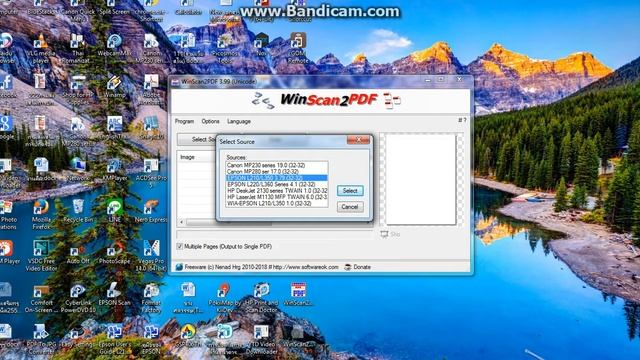Launch WebcamMax from the desktop
The image size is (640, 360).
(115, 45)
